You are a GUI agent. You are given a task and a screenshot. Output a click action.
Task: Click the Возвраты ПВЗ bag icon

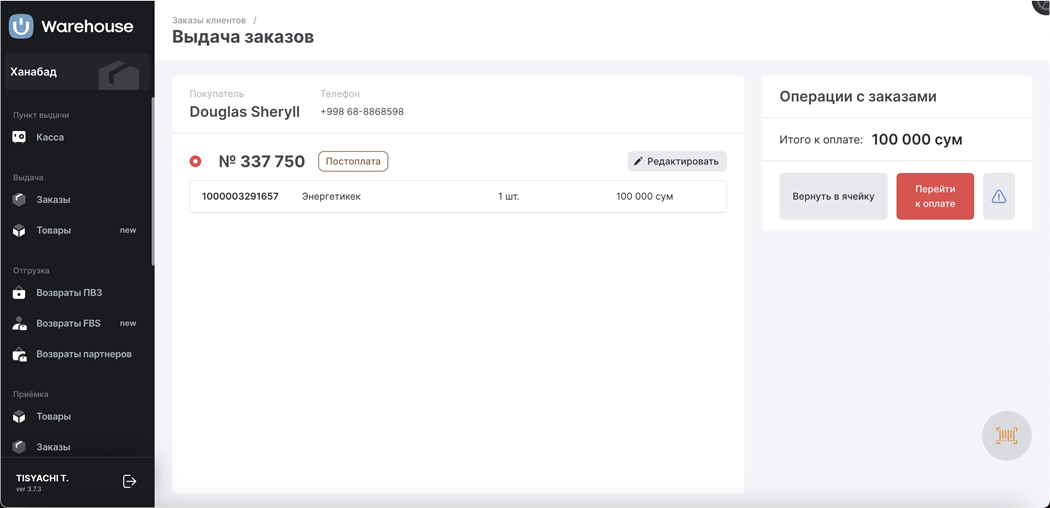pos(19,293)
